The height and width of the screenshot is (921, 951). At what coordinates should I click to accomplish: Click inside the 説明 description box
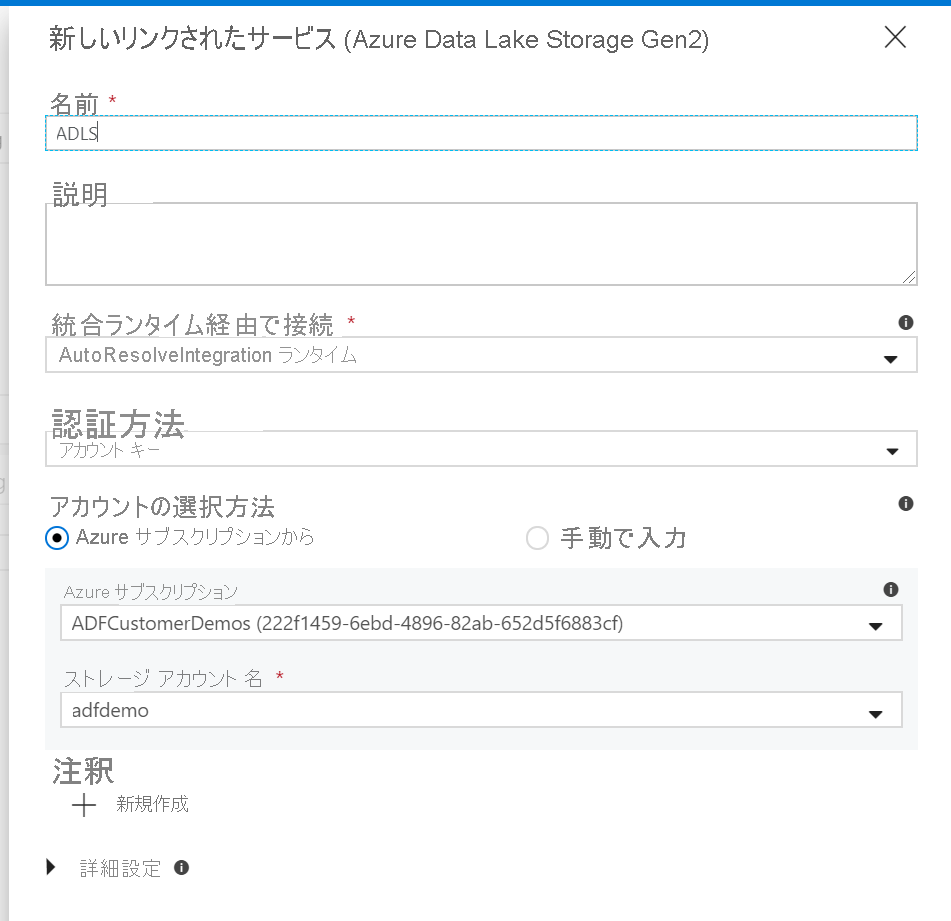tap(480, 240)
